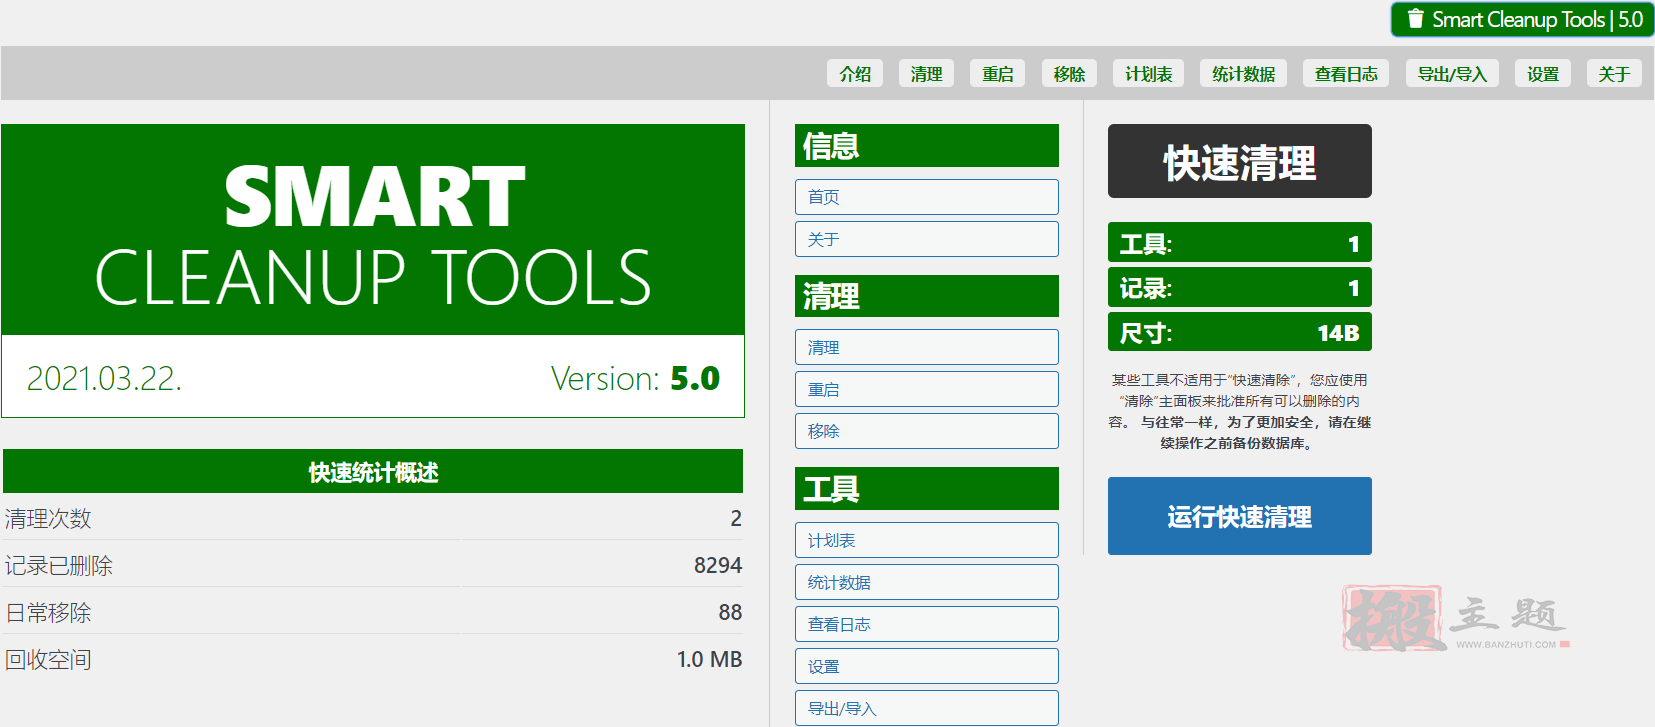This screenshot has width=1655, height=727.
Task: Click the Smart Cleanup Tools 5.0 badge text
Action: pos(1537,19)
